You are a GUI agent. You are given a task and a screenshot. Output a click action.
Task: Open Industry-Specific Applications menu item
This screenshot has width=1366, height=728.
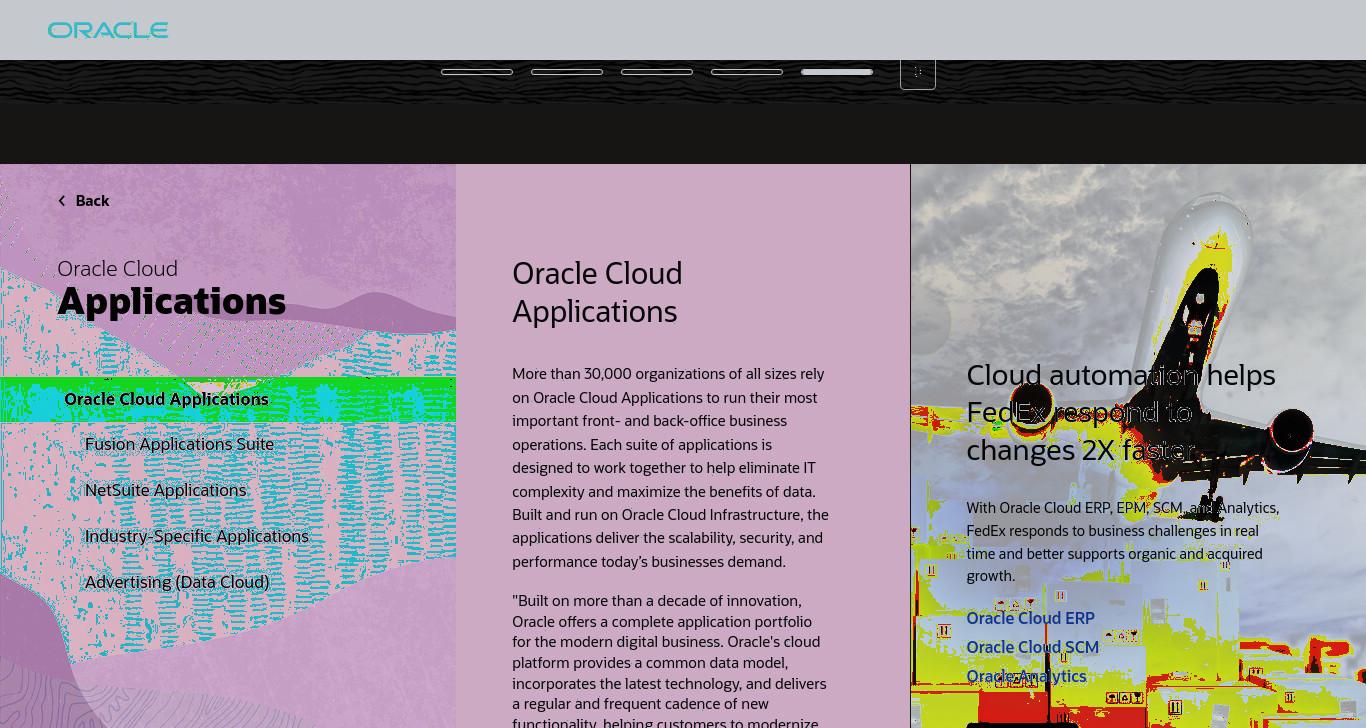(197, 536)
